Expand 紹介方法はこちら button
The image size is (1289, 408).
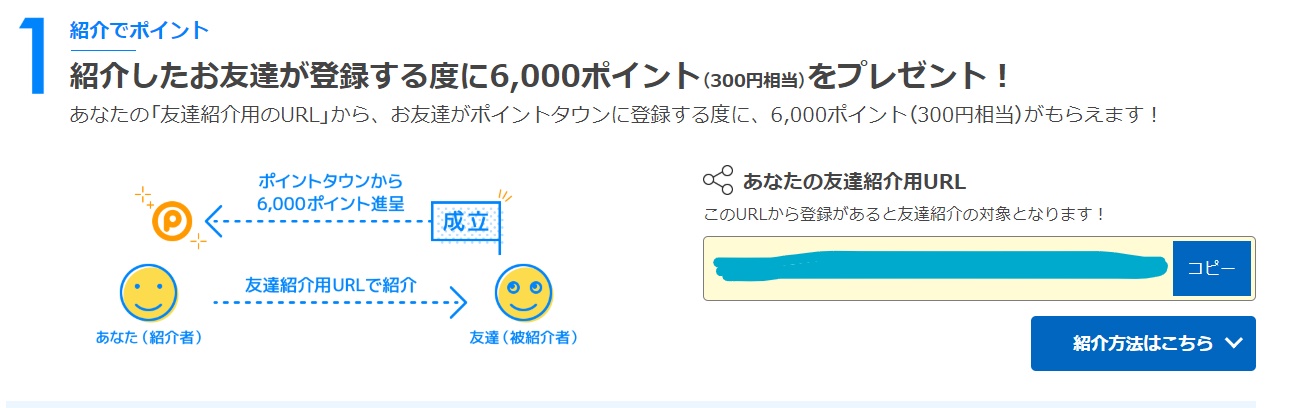pyautogui.click(x=1143, y=344)
